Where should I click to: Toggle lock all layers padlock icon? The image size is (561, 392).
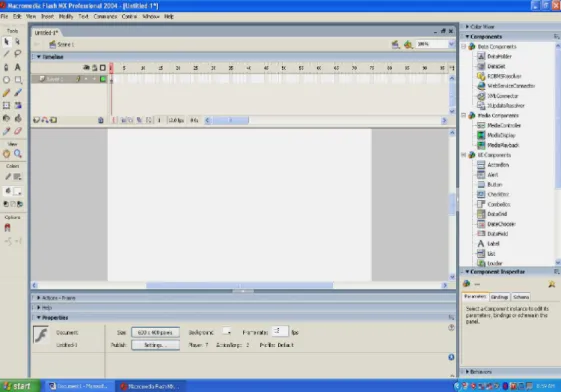(95, 68)
